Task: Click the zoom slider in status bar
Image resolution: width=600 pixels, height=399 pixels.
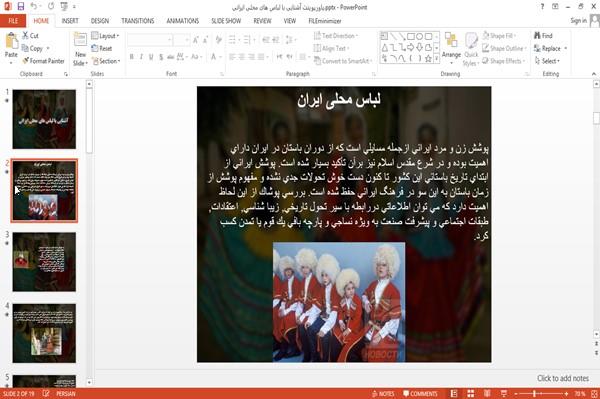Action: [540, 394]
